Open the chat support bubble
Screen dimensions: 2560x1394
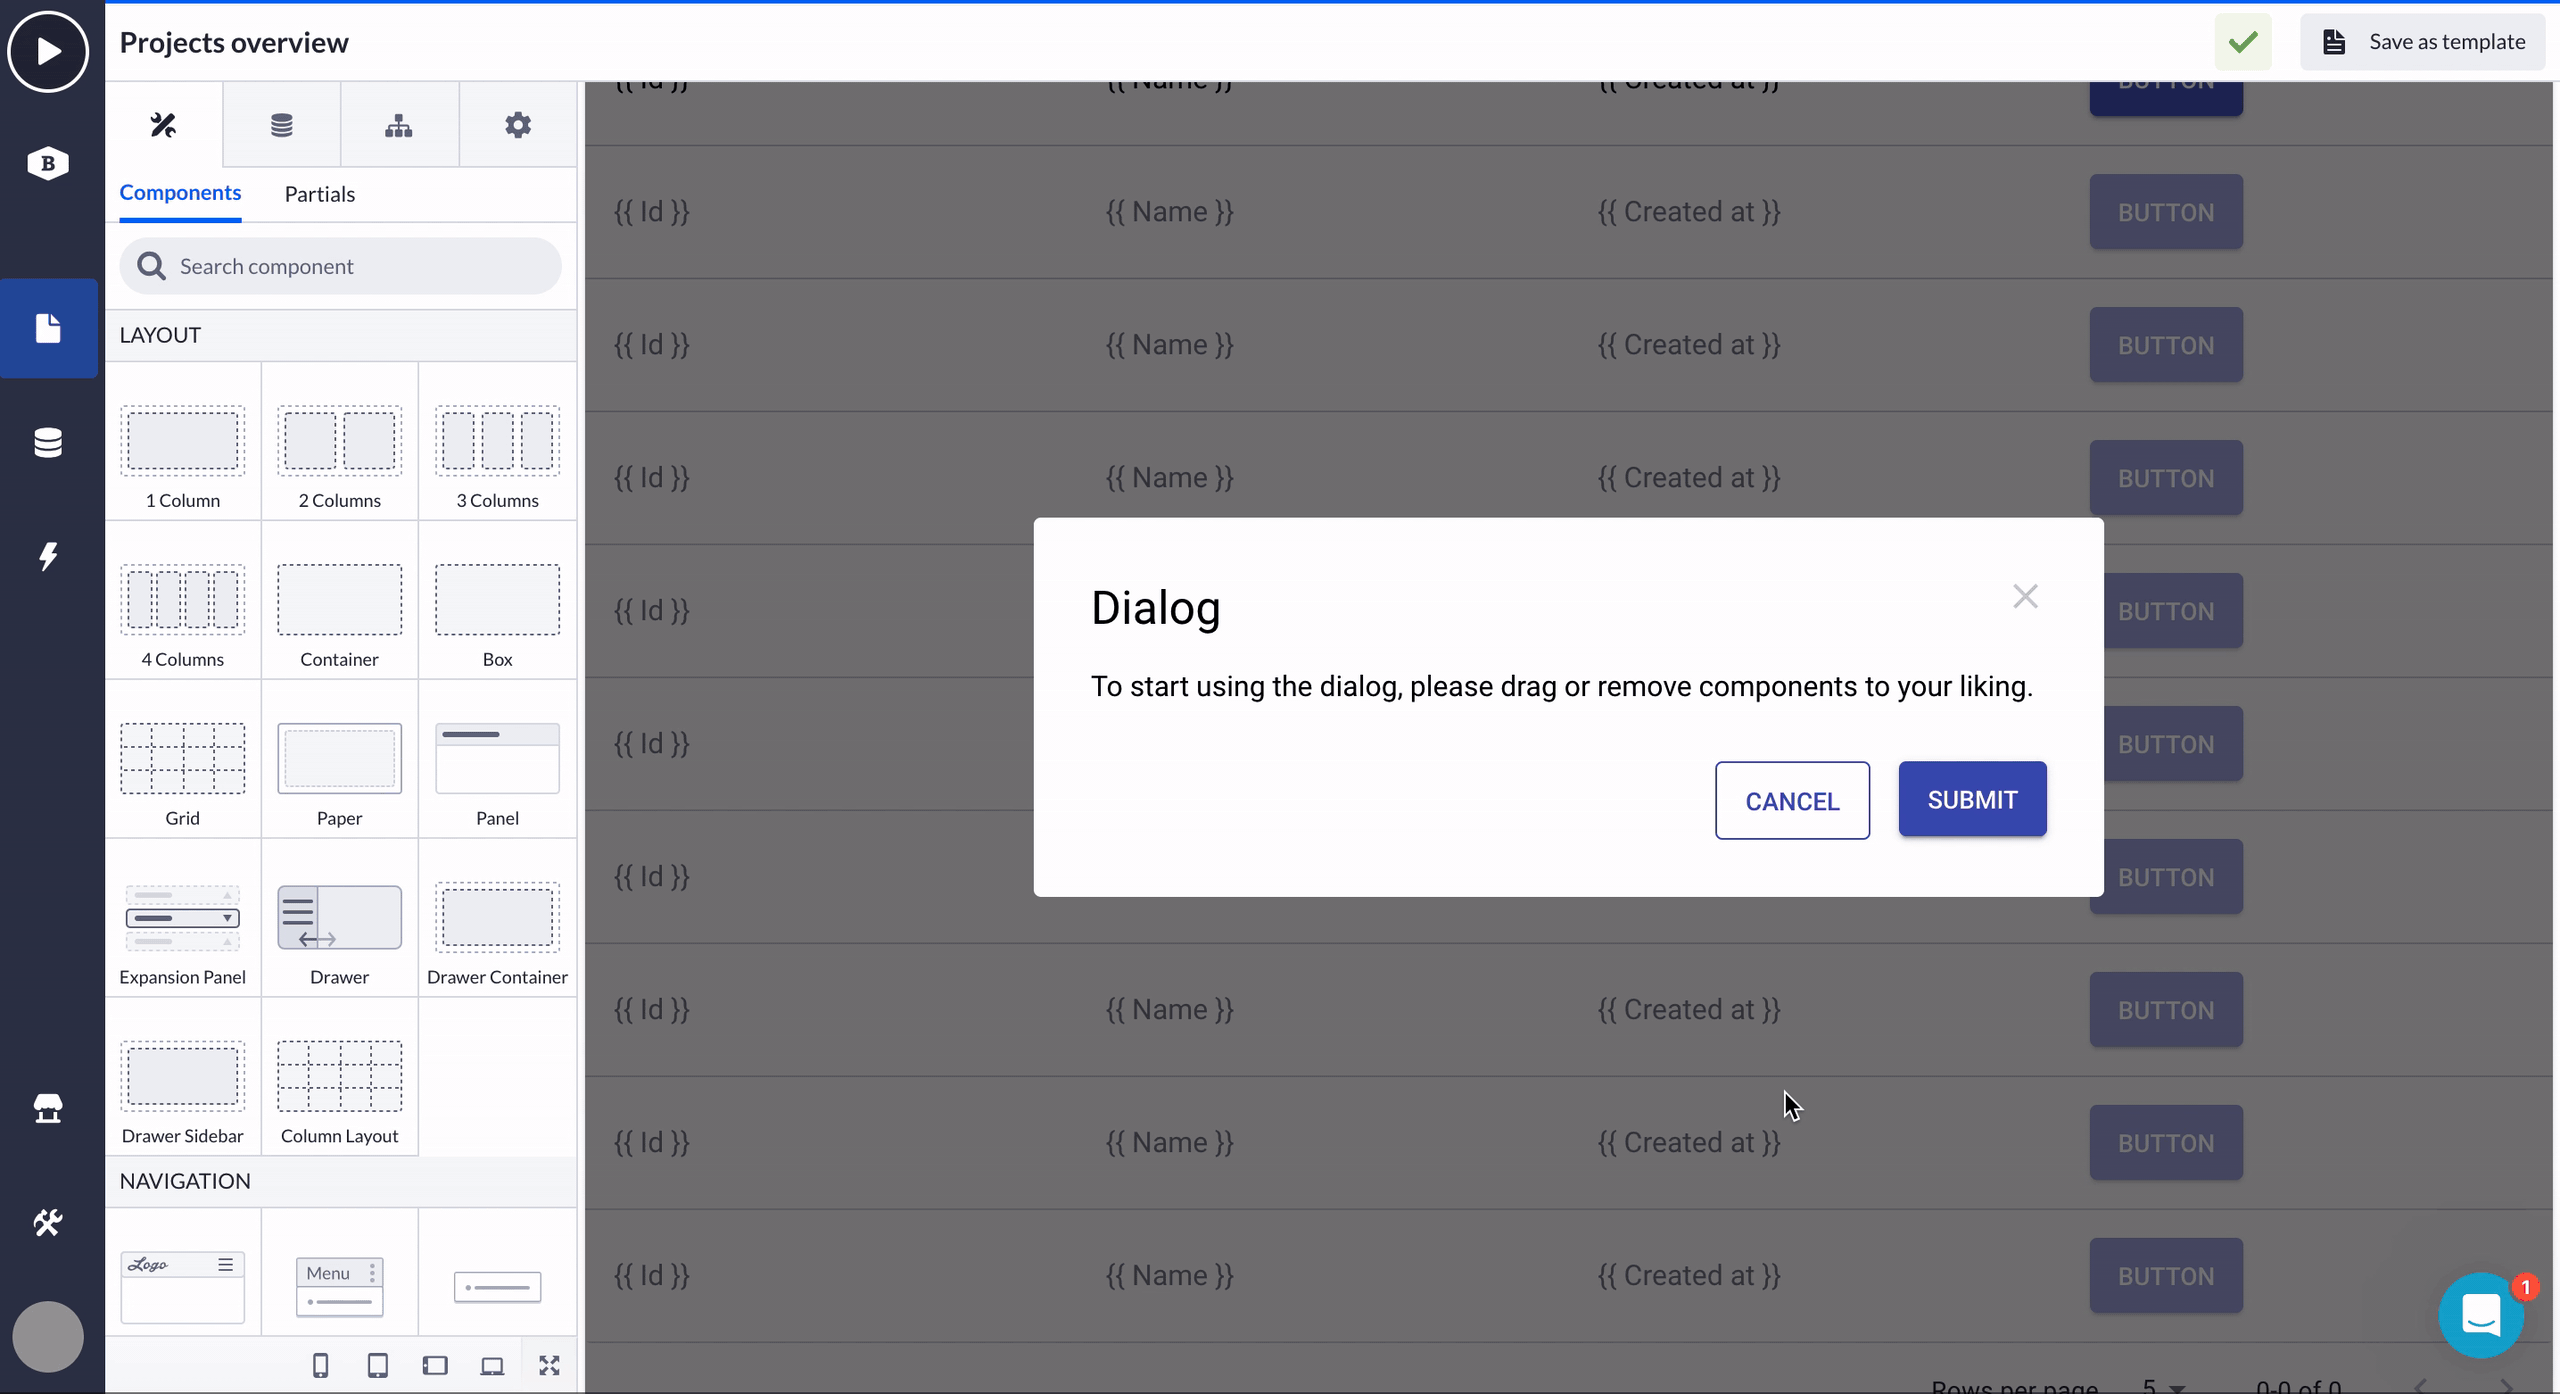(2481, 1315)
